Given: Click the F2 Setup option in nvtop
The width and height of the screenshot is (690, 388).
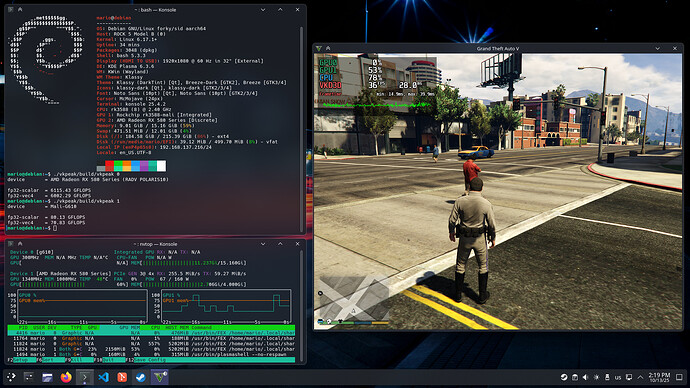Looking at the screenshot, I should (x=21, y=360).
